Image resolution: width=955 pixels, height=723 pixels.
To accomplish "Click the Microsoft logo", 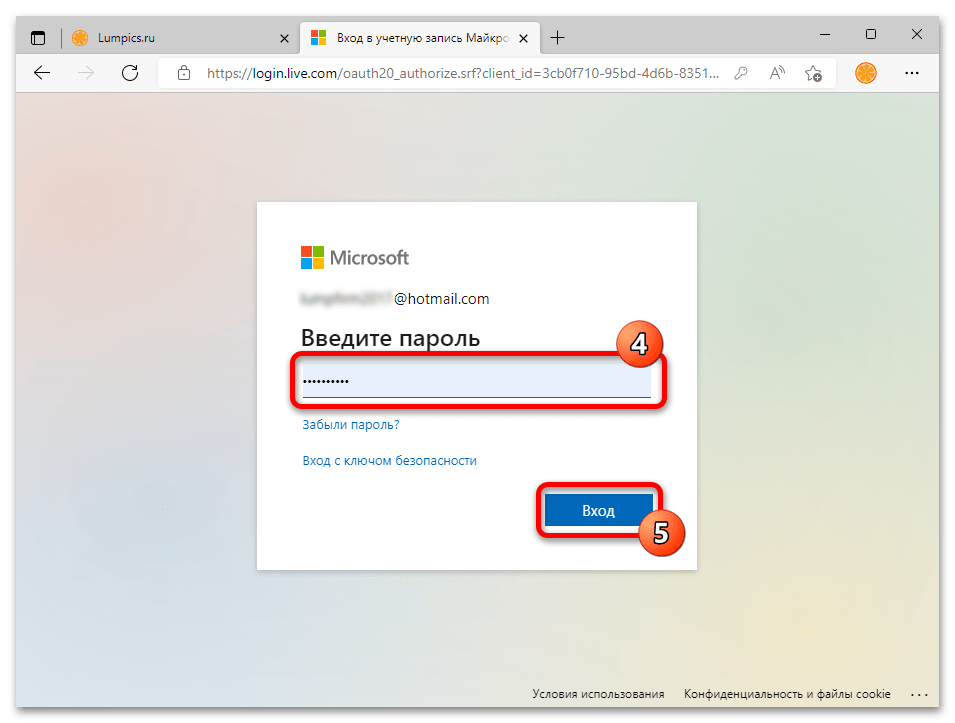I will pyautogui.click(x=354, y=258).
